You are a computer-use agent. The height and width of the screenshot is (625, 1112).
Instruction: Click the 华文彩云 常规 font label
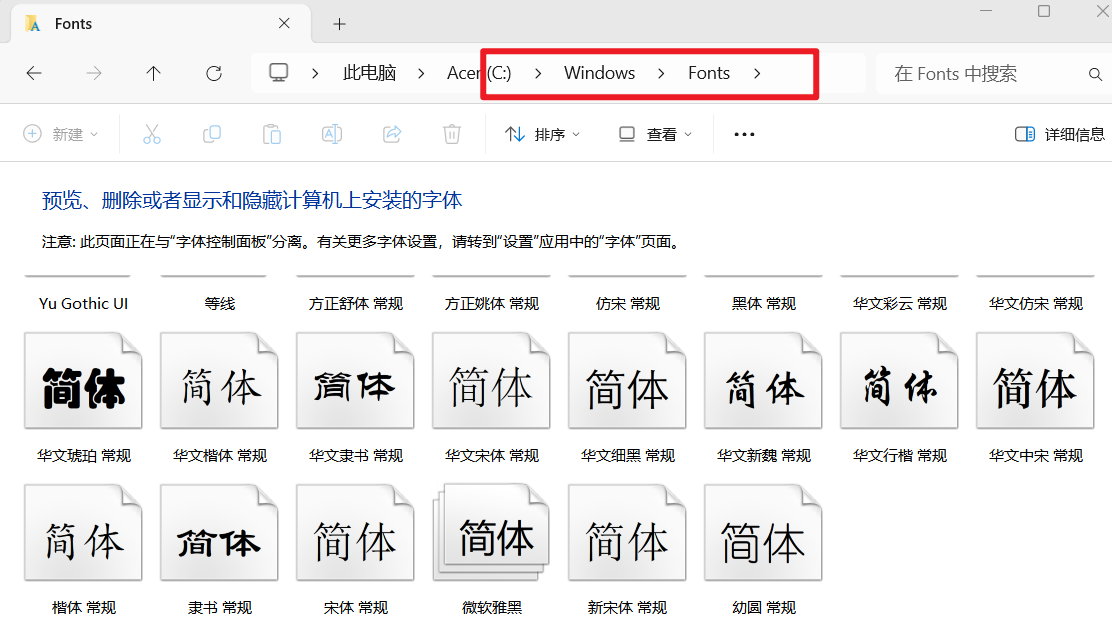pos(900,304)
